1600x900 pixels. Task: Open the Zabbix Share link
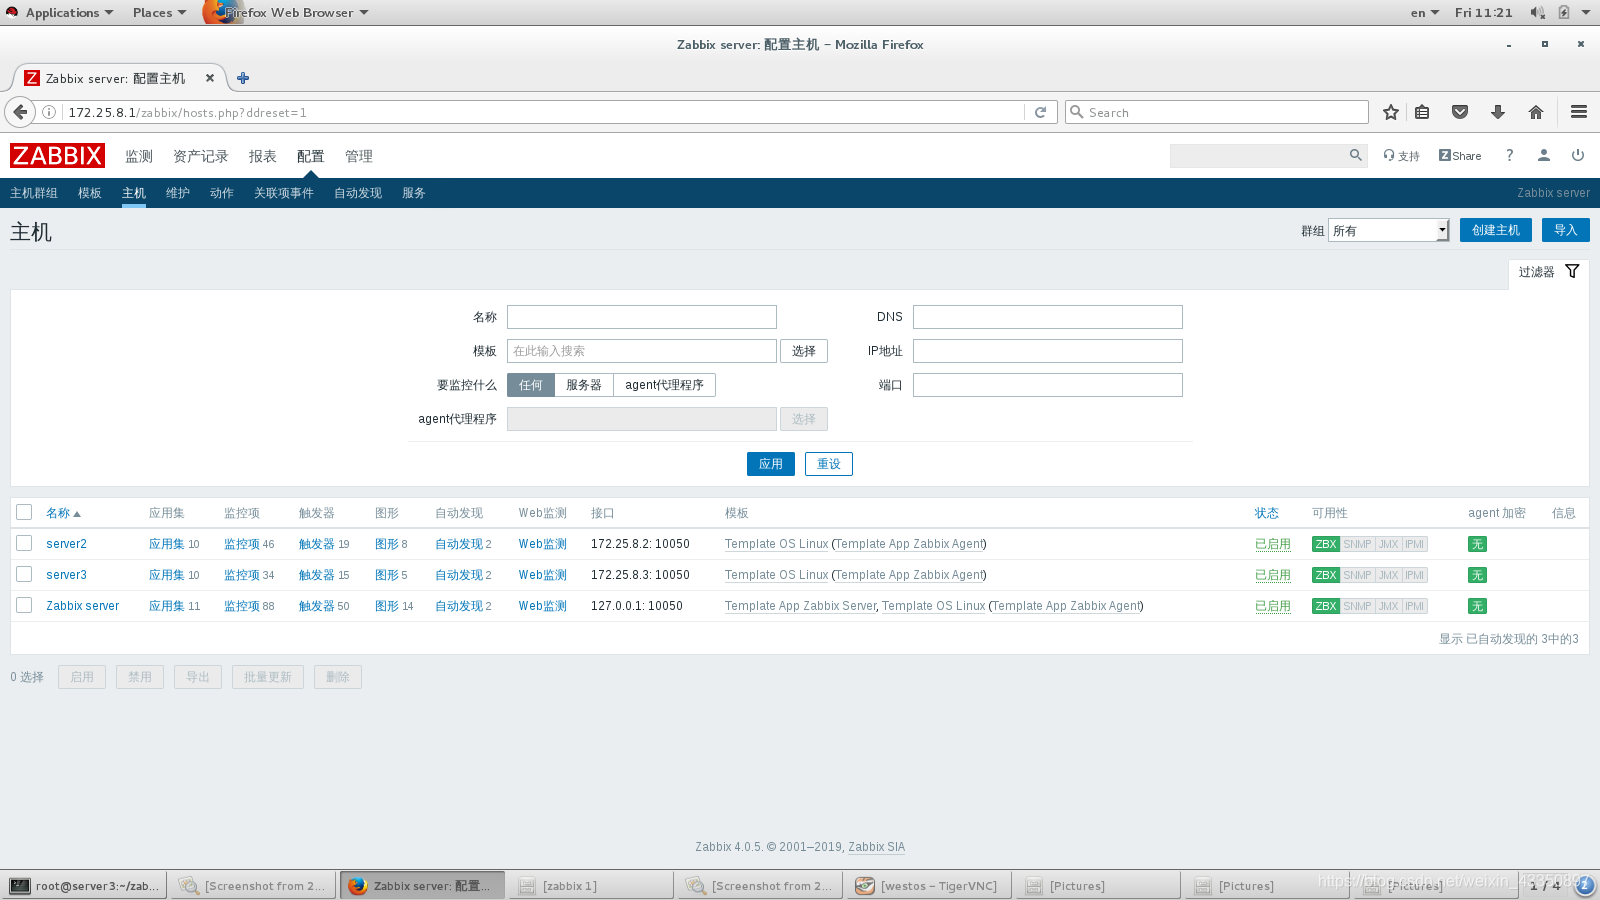point(1460,156)
